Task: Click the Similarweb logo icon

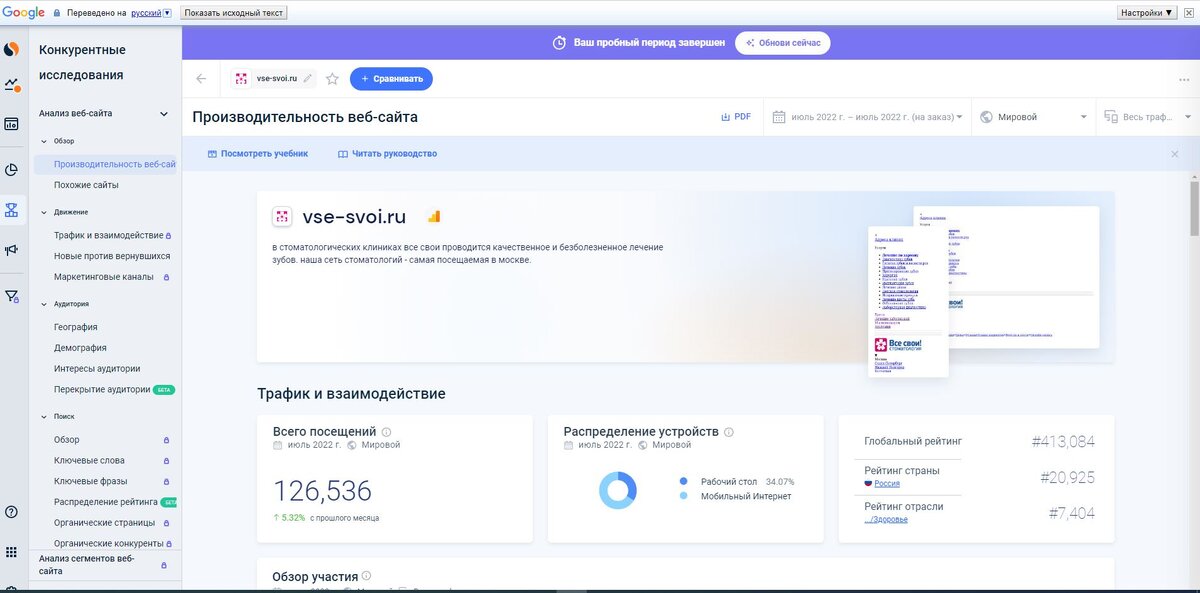Action: pos(11,49)
